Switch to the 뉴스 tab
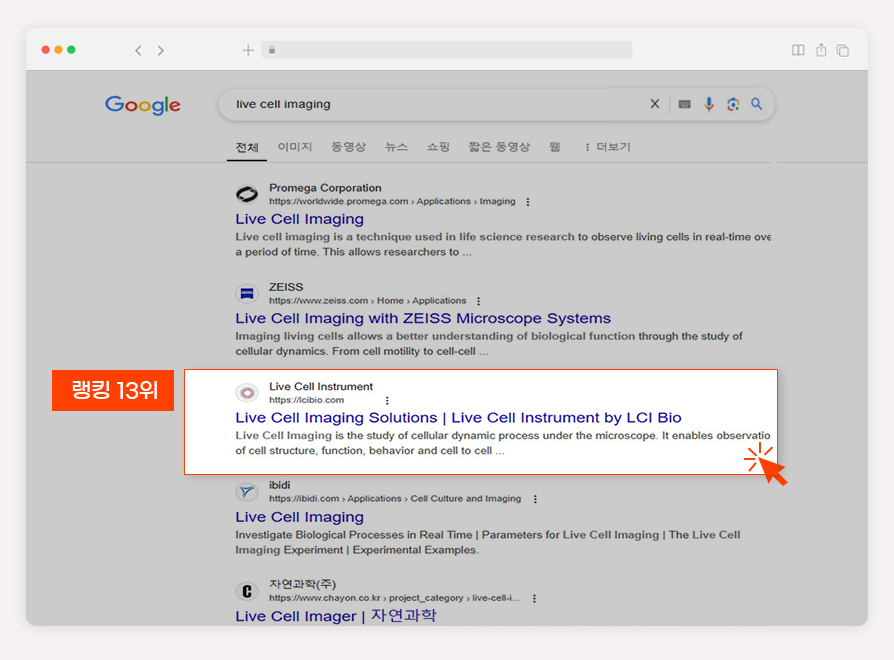The width and height of the screenshot is (894, 660). point(396,147)
